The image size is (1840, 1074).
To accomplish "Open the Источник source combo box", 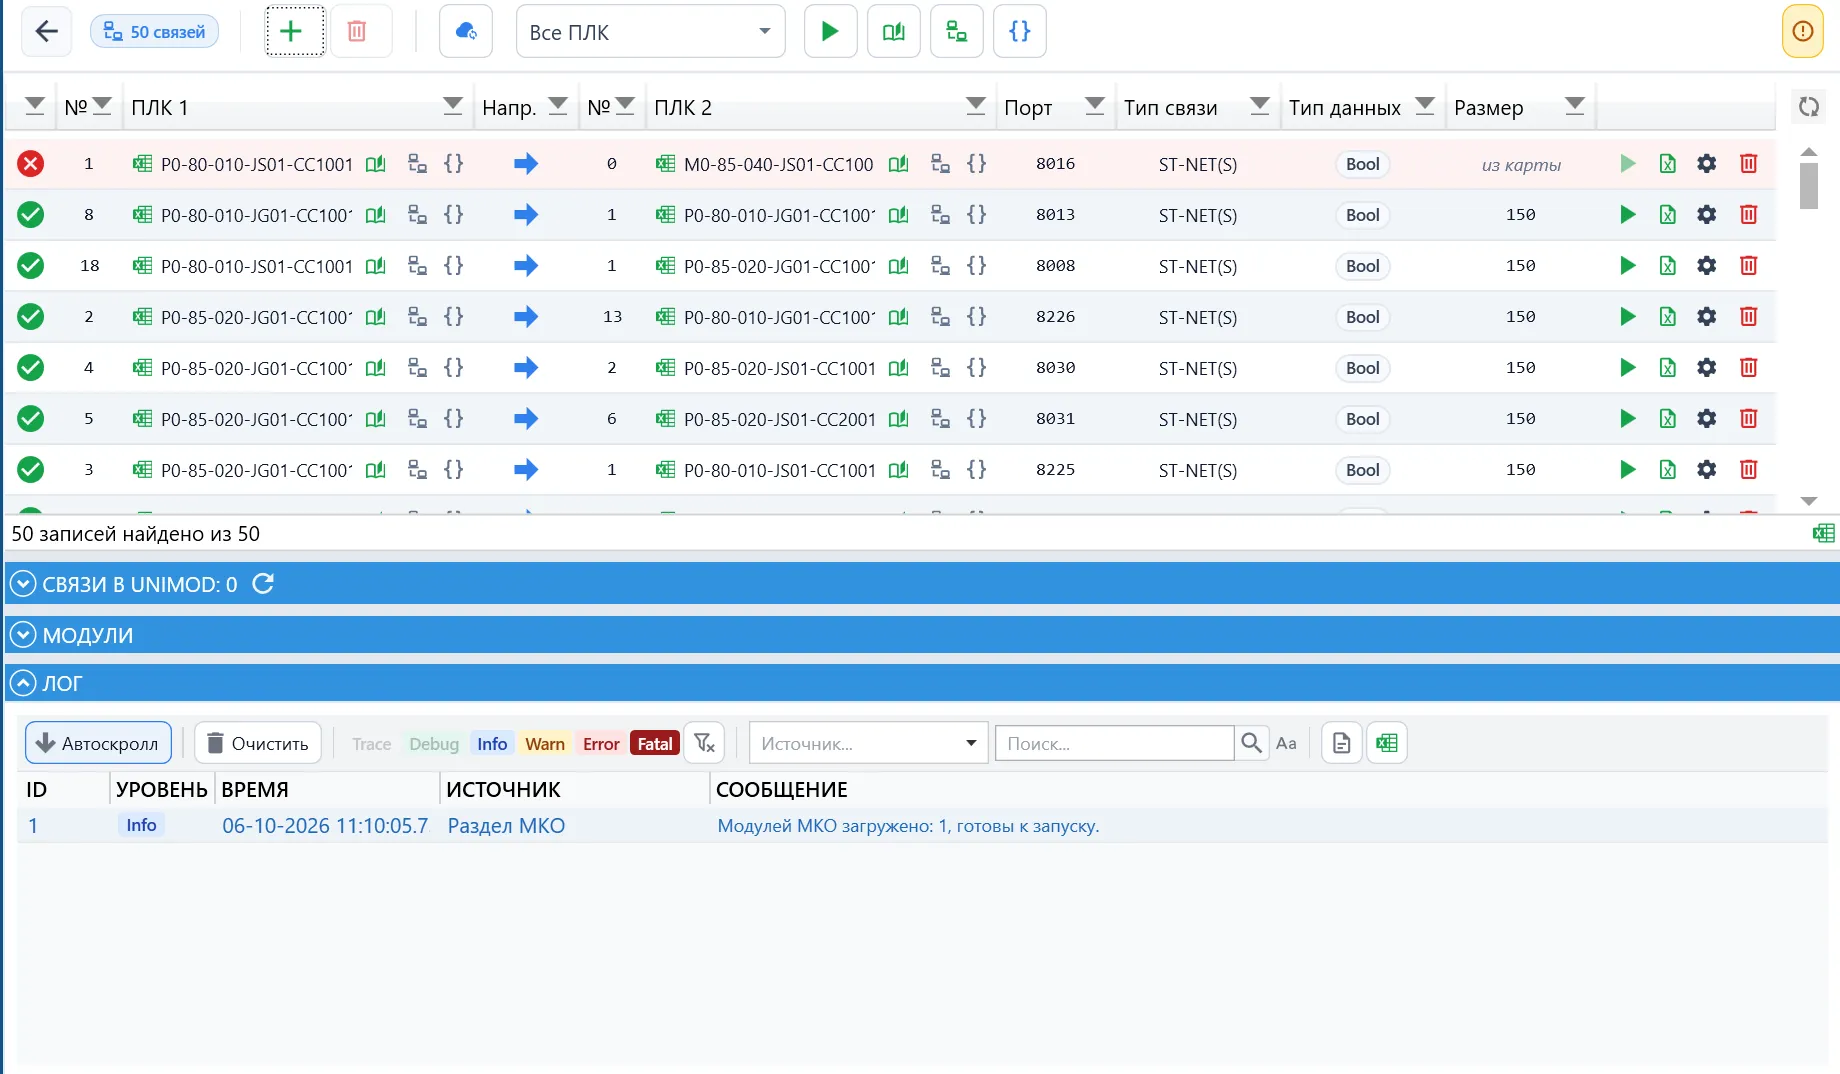I will [868, 743].
